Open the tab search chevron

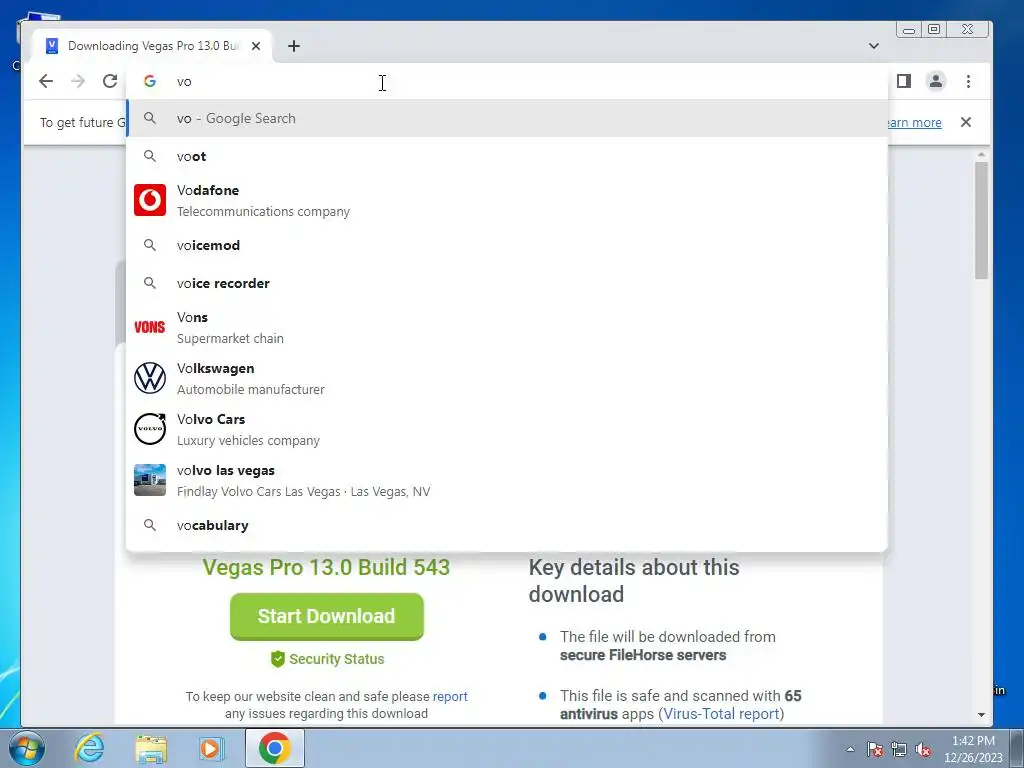click(874, 46)
